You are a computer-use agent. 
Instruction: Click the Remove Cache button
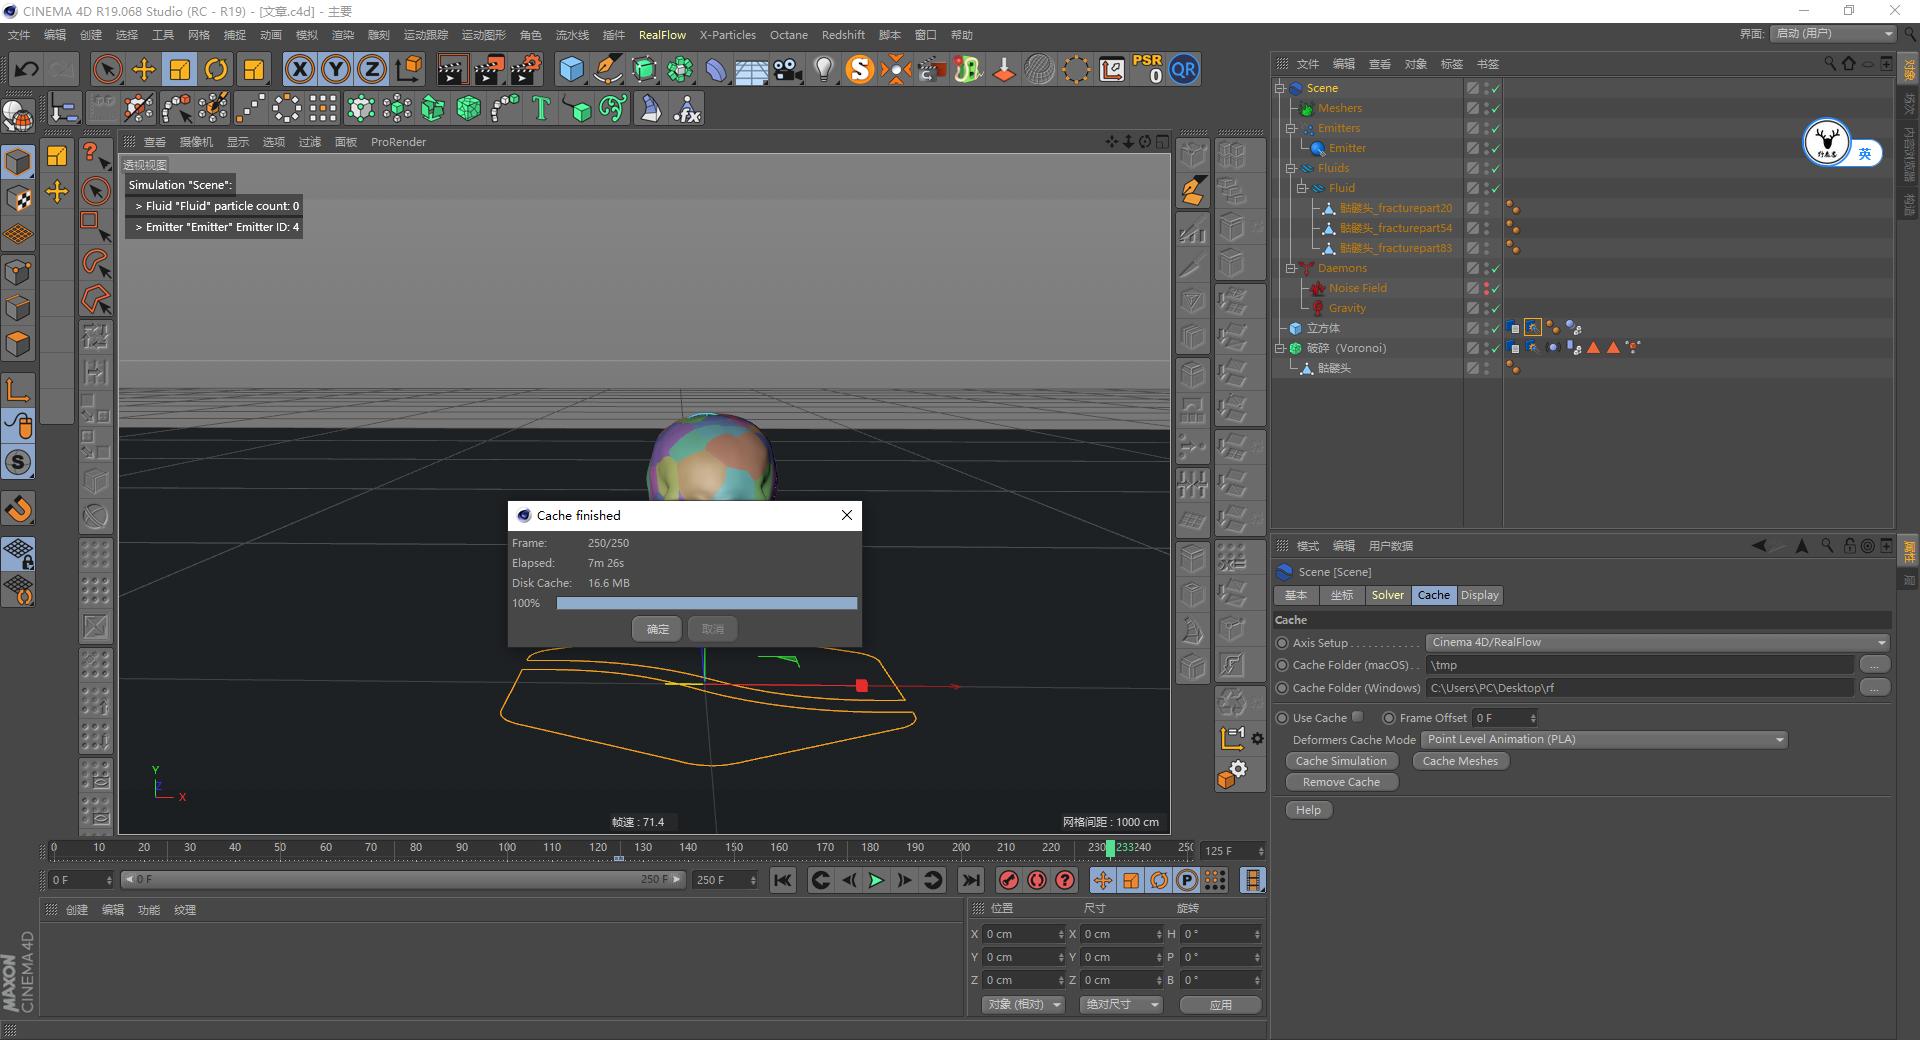[1341, 782]
